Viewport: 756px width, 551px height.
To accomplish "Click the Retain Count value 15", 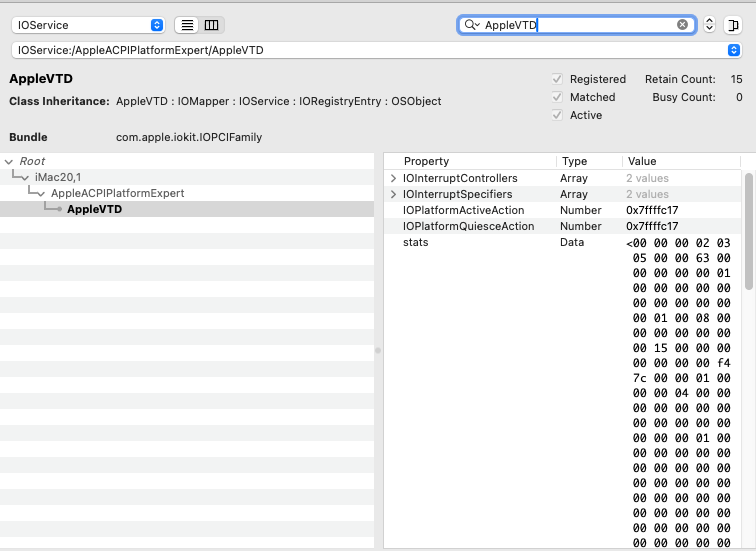I will tap(736, 79).
